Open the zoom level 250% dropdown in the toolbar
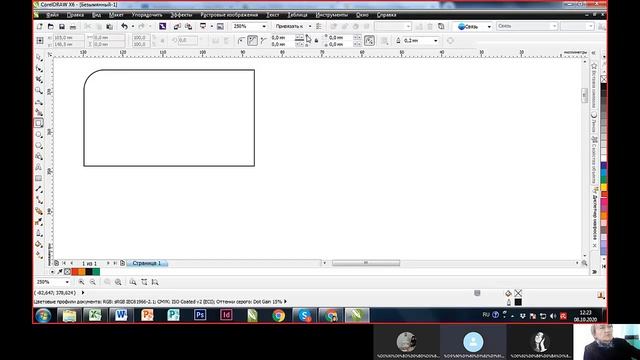 click(264, 26)
